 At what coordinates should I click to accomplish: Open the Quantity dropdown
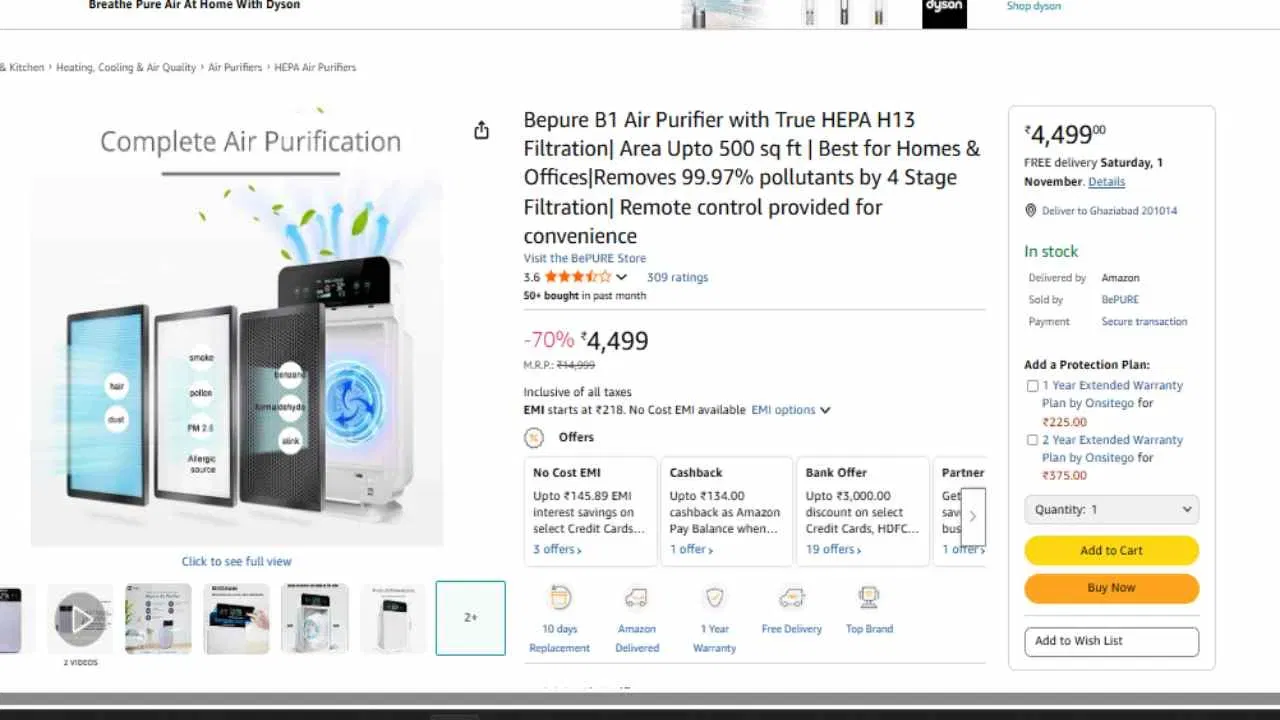1111,509
